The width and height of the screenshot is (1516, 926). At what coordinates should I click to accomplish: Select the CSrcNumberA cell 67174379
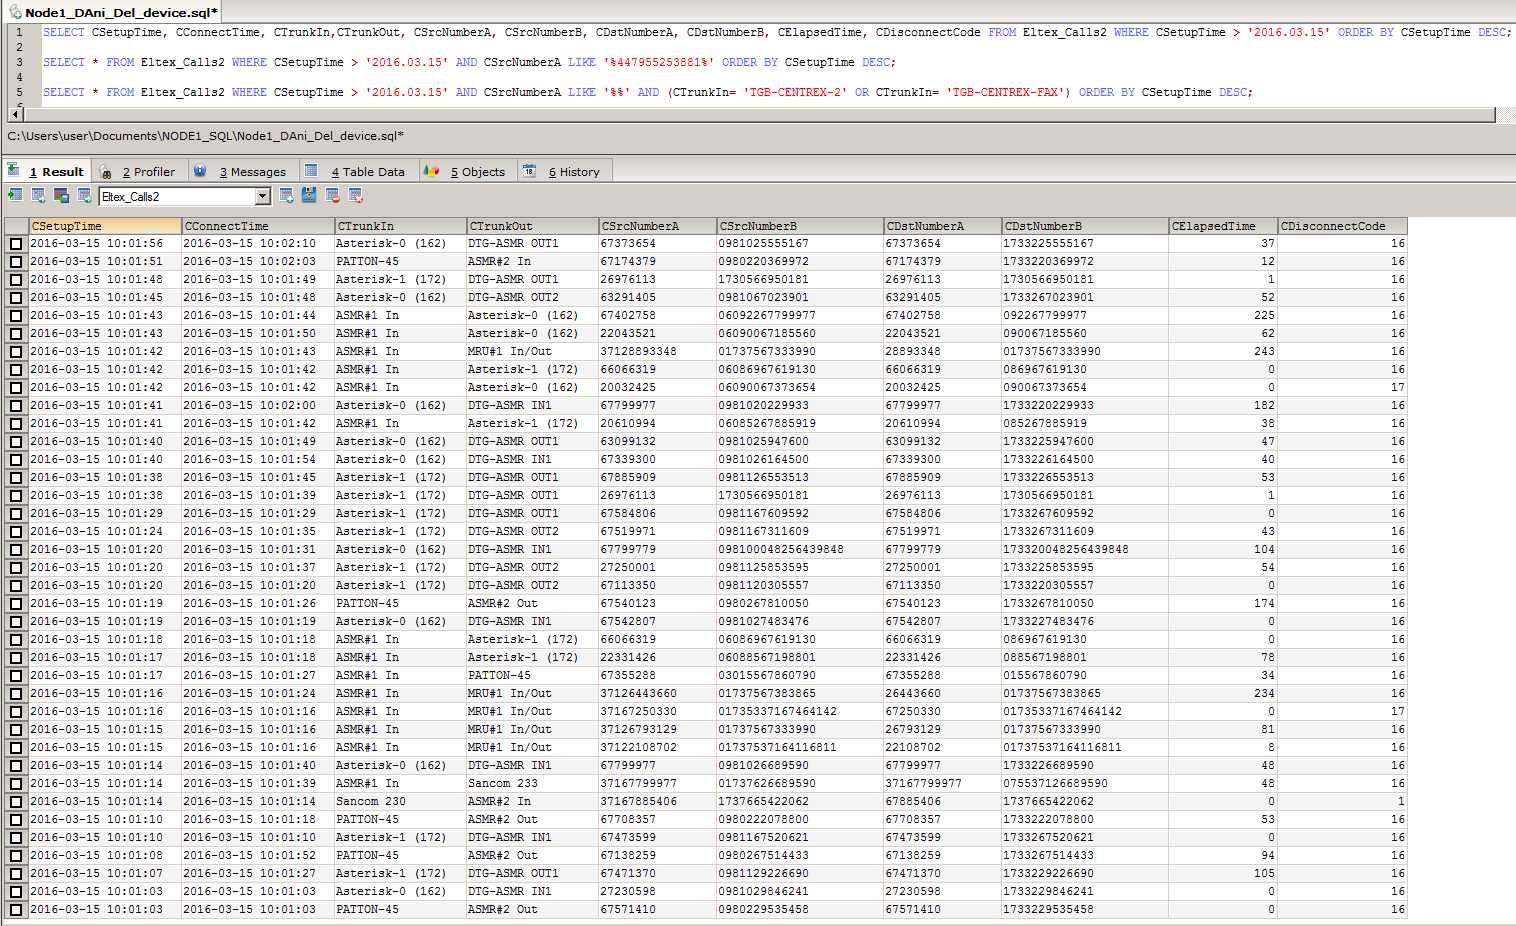click(x=657, y=262)
